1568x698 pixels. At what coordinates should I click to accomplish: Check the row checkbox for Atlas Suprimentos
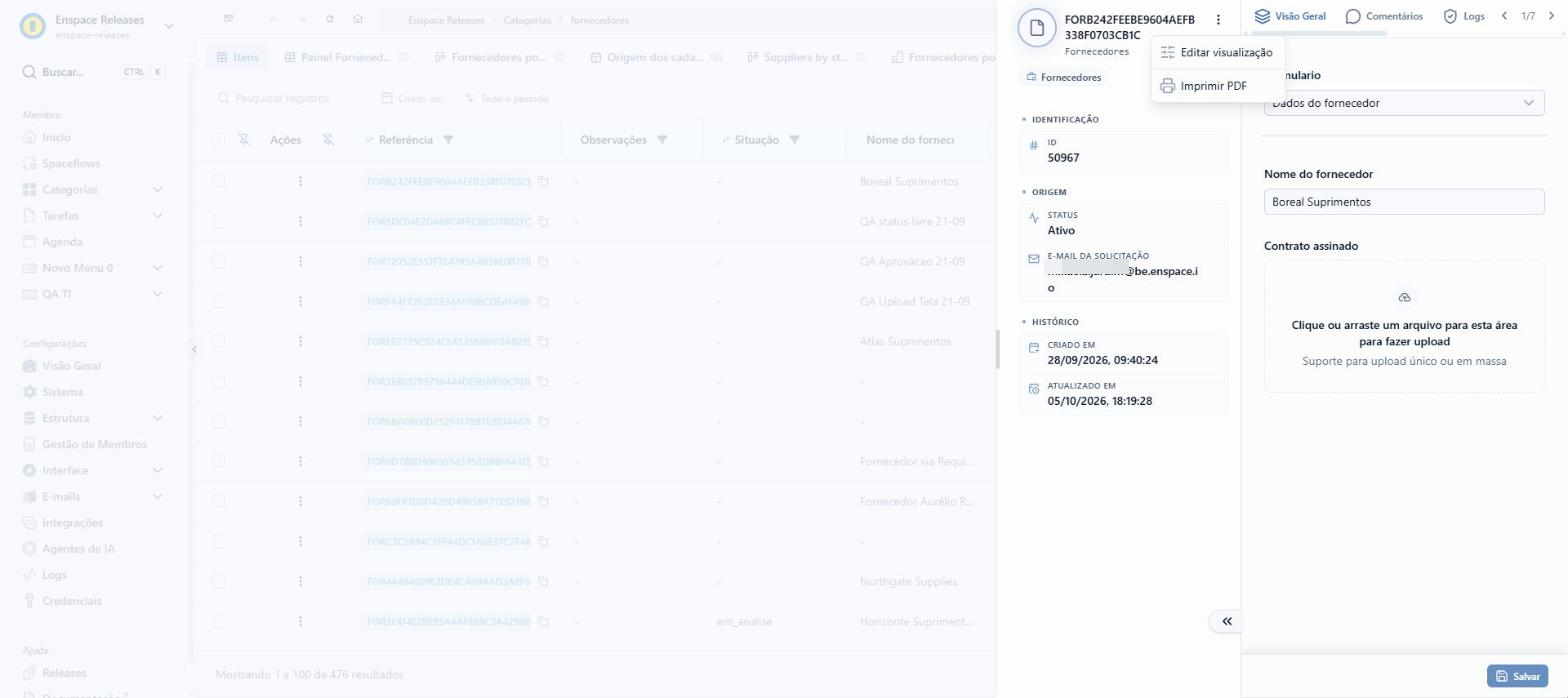[219, 341]
